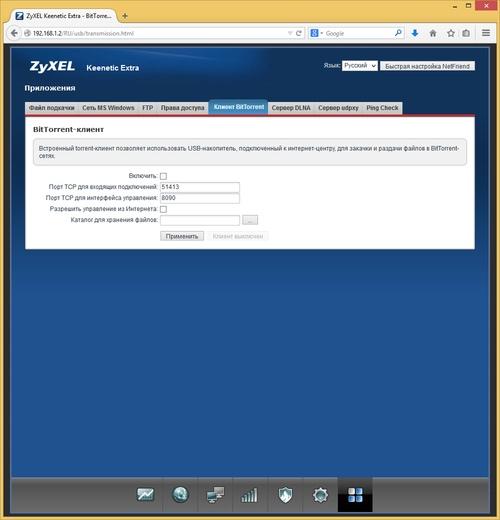Browse for storage folder with ... button

[x=250, y=220]
